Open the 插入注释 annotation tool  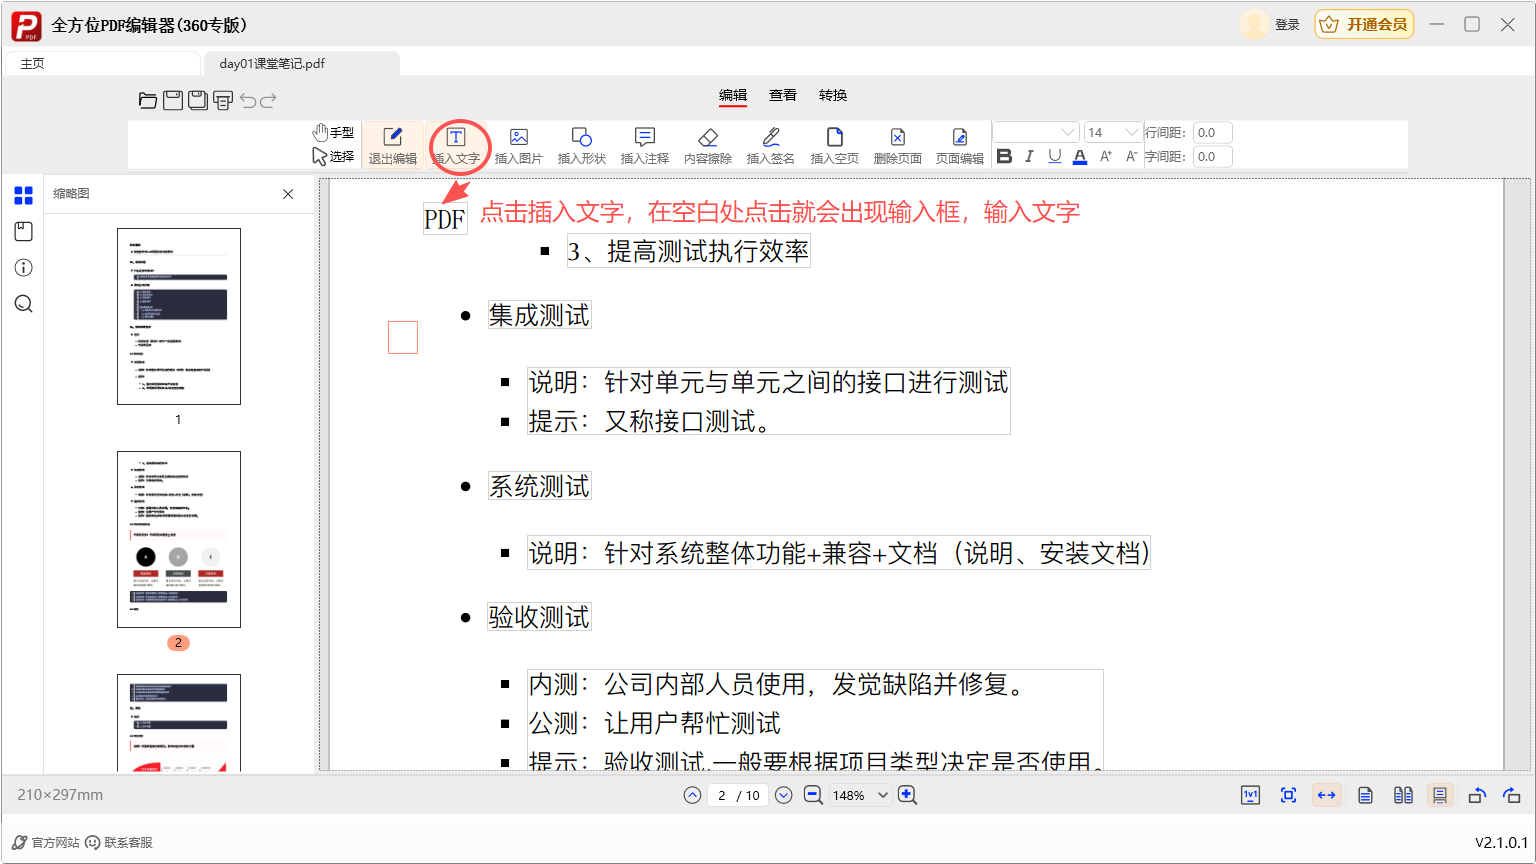point(644,144)
